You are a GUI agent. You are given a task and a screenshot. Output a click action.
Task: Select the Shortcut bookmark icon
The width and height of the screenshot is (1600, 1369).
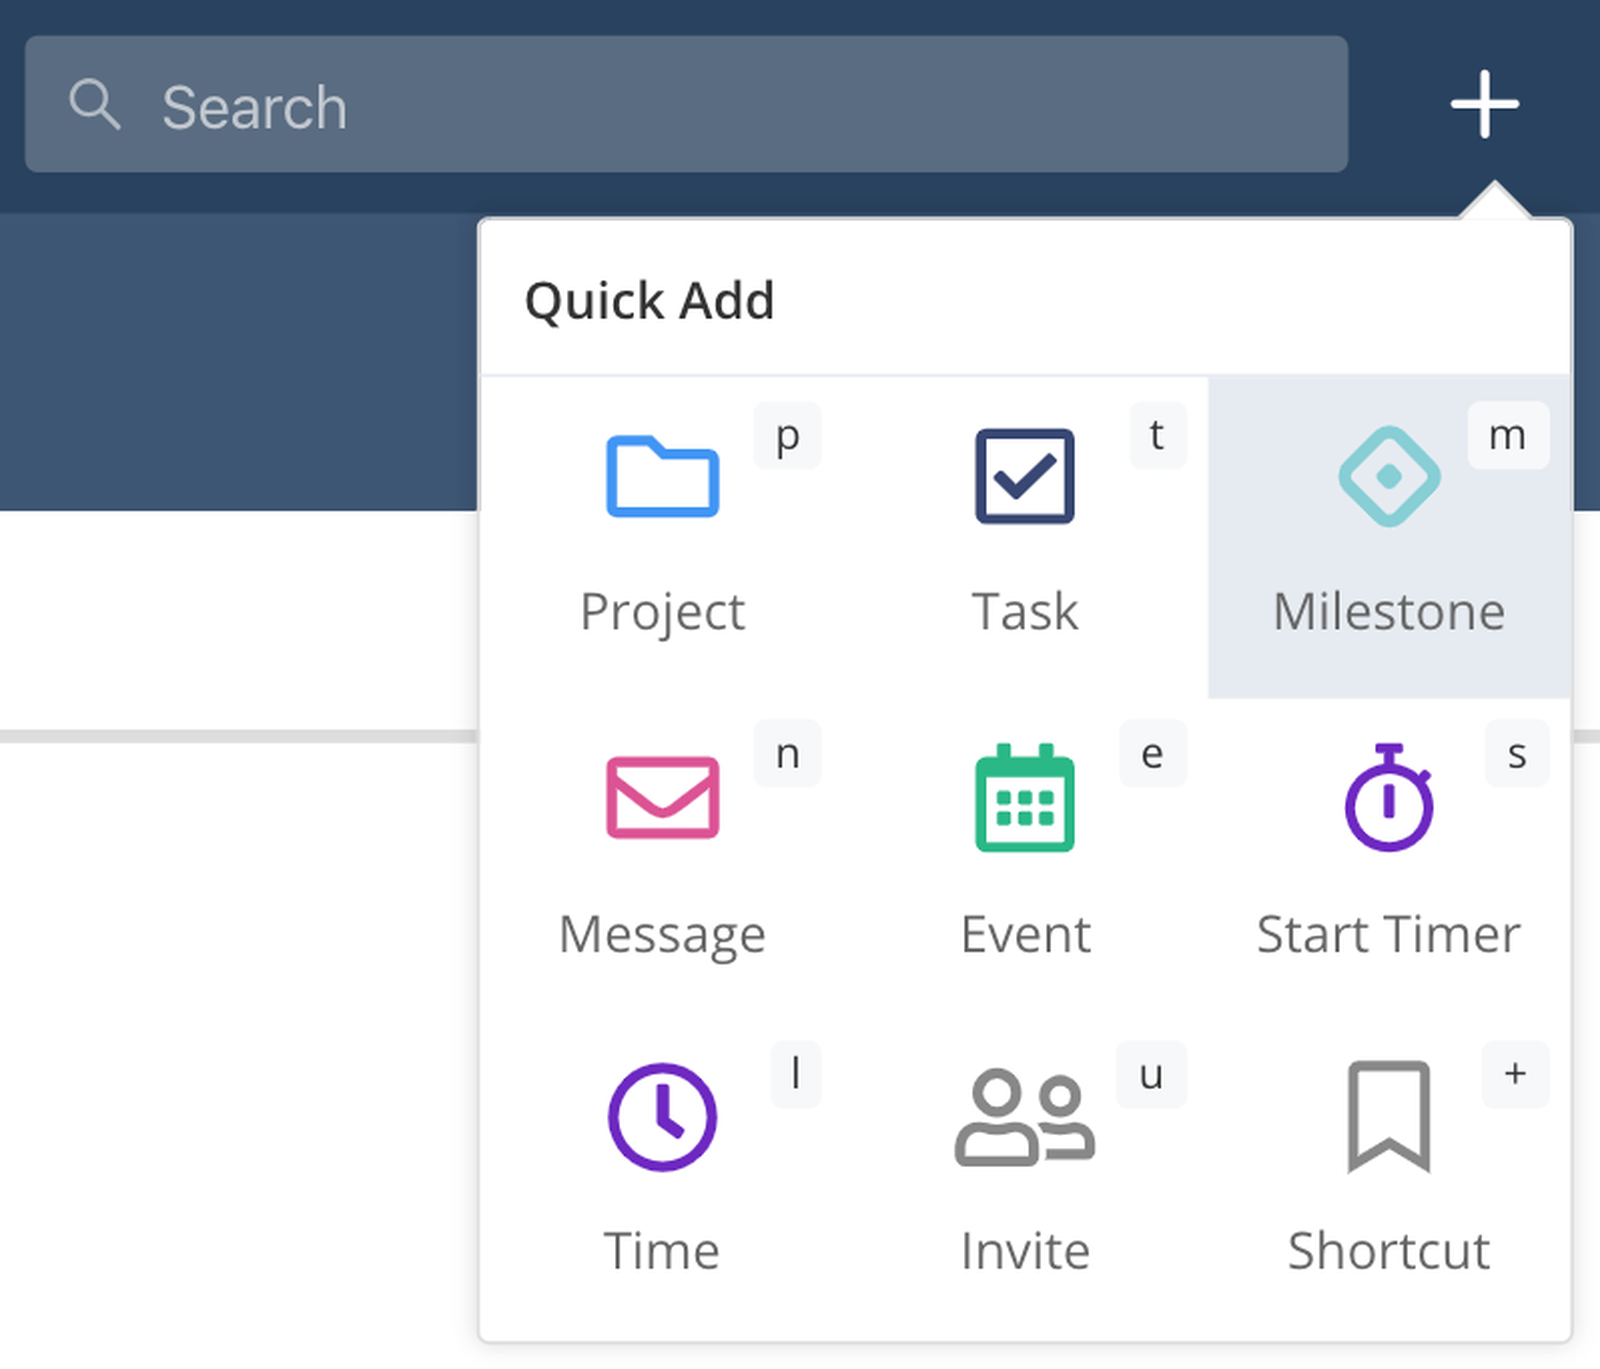[x=1390, y=1118]
